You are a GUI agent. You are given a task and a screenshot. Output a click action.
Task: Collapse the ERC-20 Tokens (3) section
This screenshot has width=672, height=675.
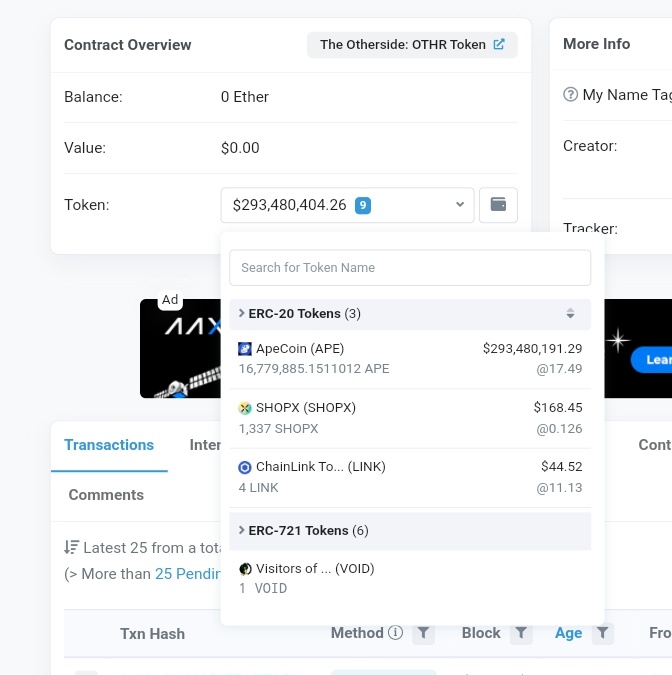[410, 314]
